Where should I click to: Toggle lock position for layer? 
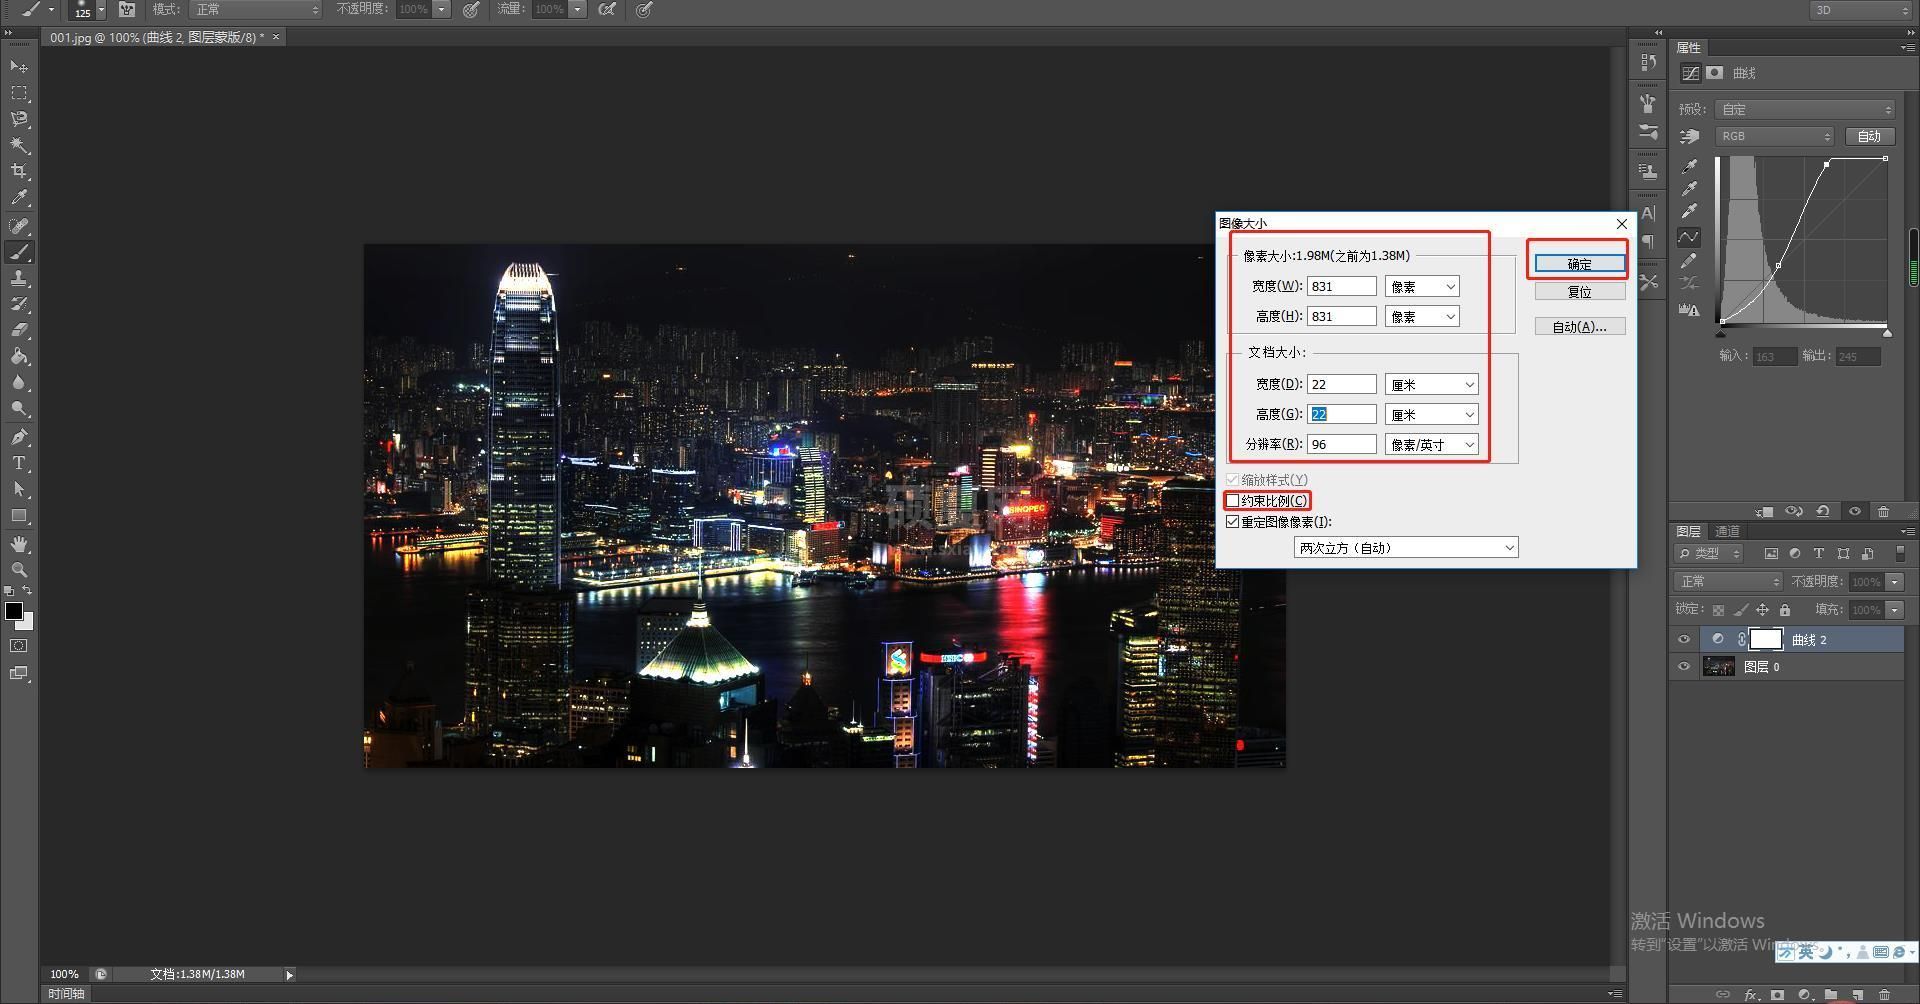(x=1762, y=610)
